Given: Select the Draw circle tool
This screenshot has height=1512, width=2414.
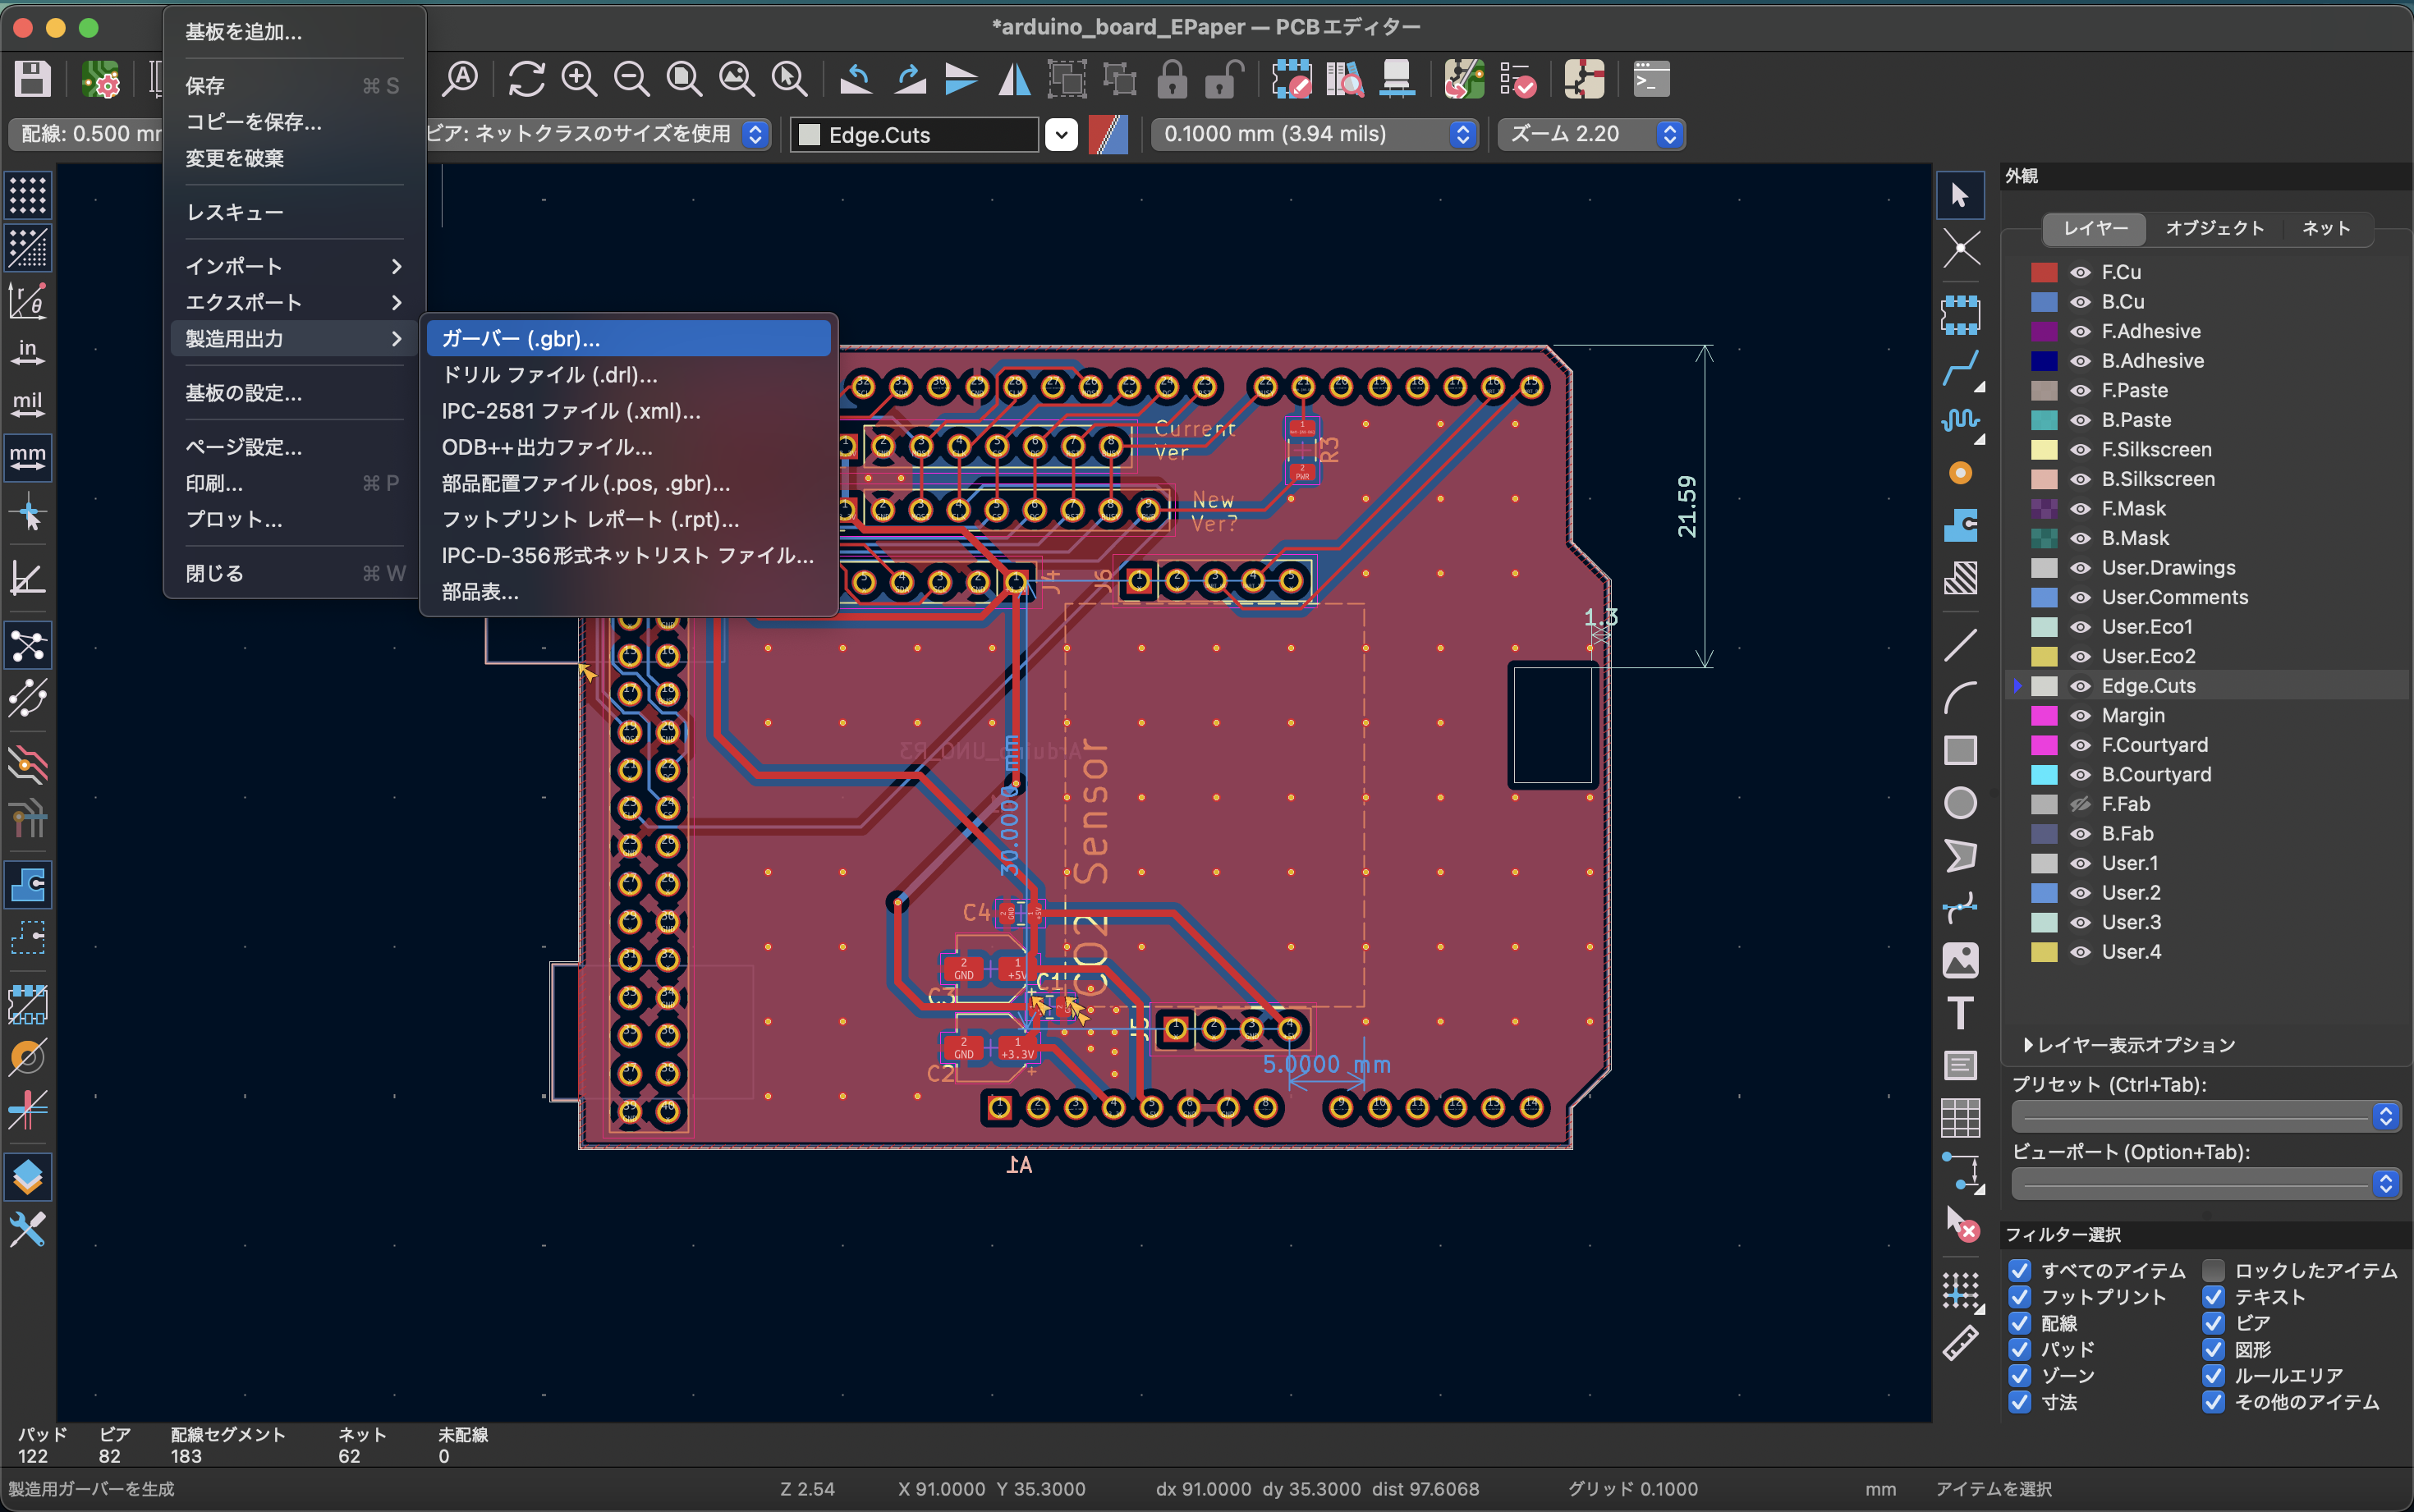Looking at the screenshot, I should (1960, 803).
